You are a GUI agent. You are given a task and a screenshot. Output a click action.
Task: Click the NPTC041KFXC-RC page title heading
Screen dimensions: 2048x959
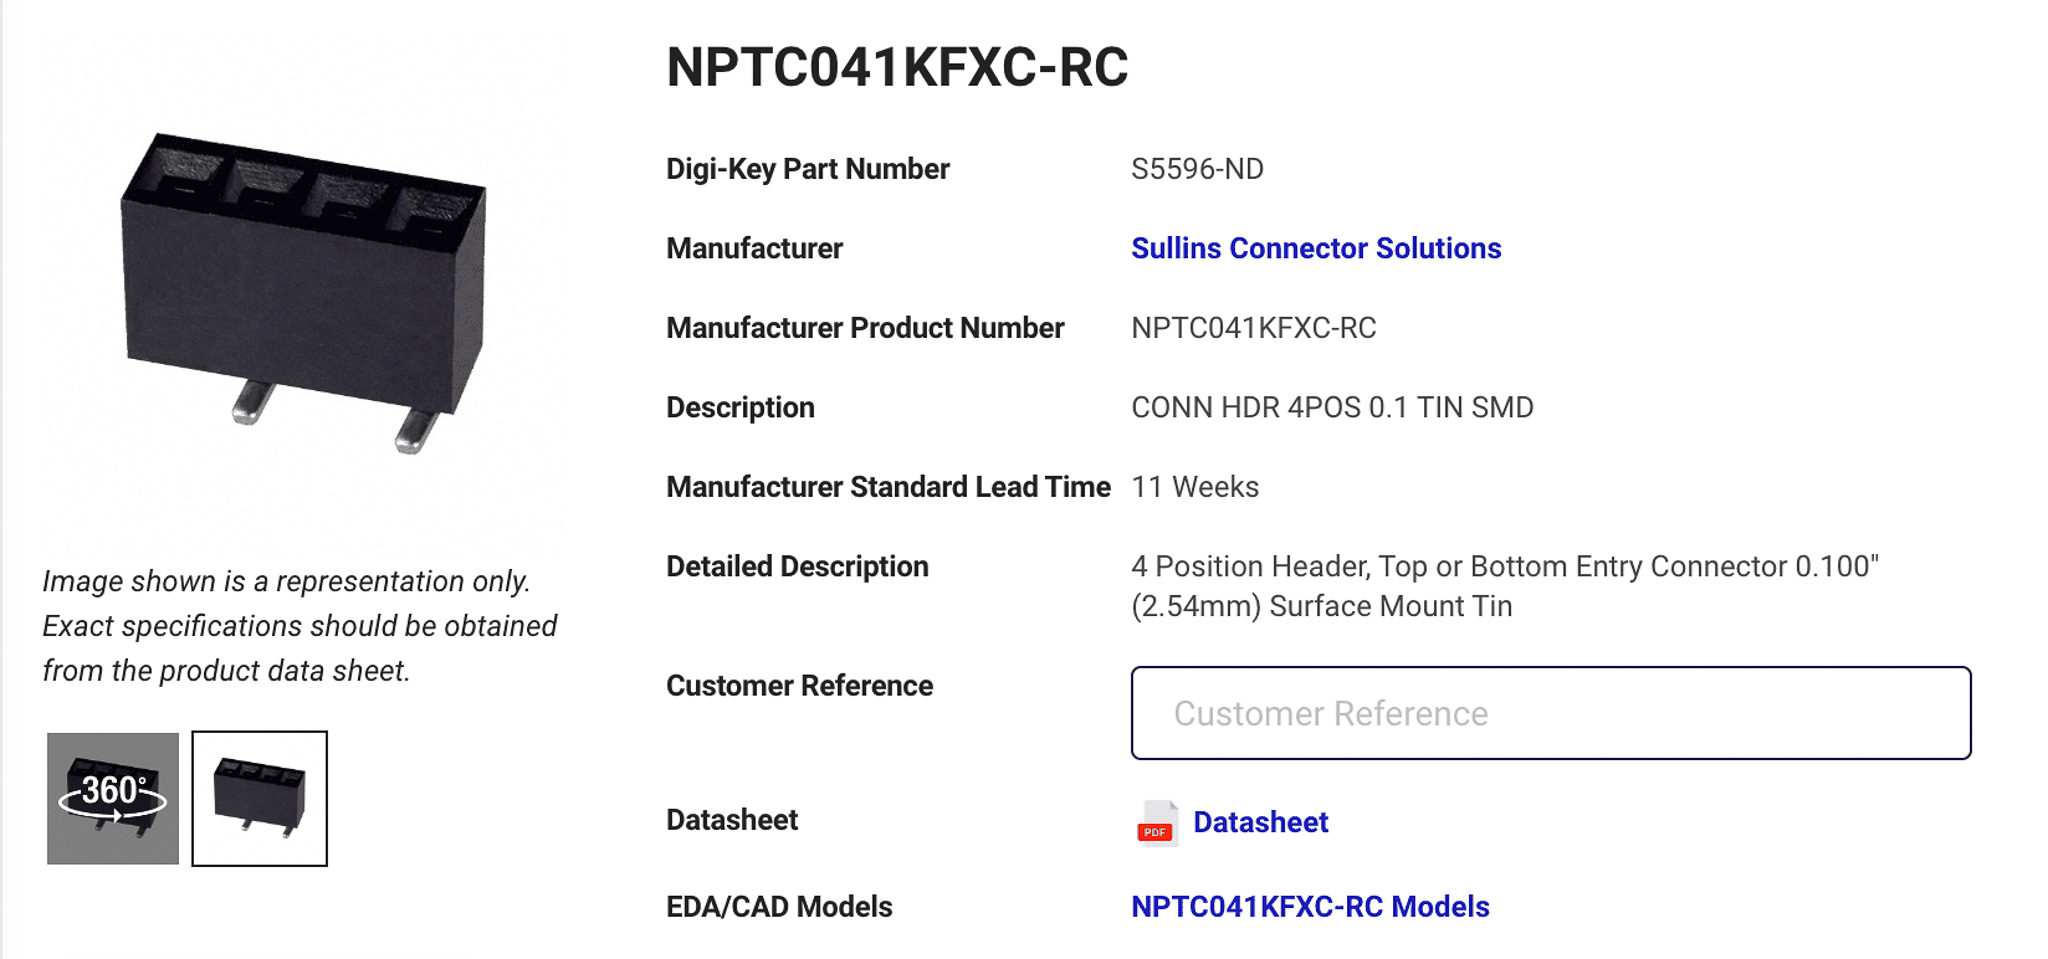pos(897,67)
